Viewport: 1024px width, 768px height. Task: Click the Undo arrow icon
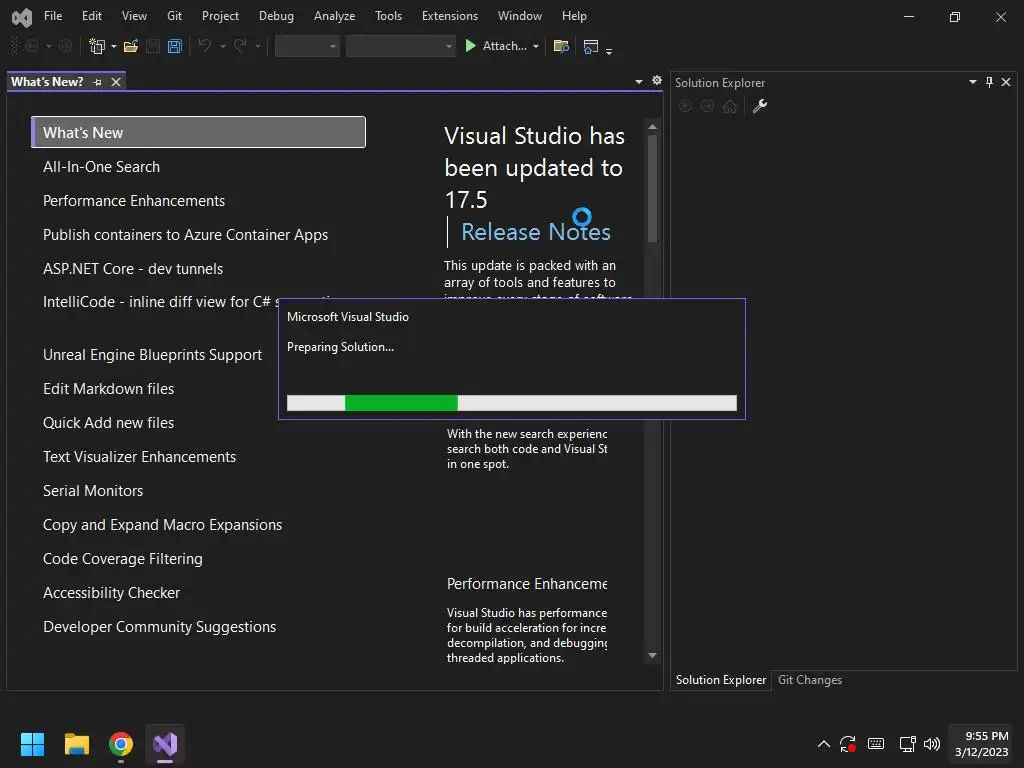(205, 46)
